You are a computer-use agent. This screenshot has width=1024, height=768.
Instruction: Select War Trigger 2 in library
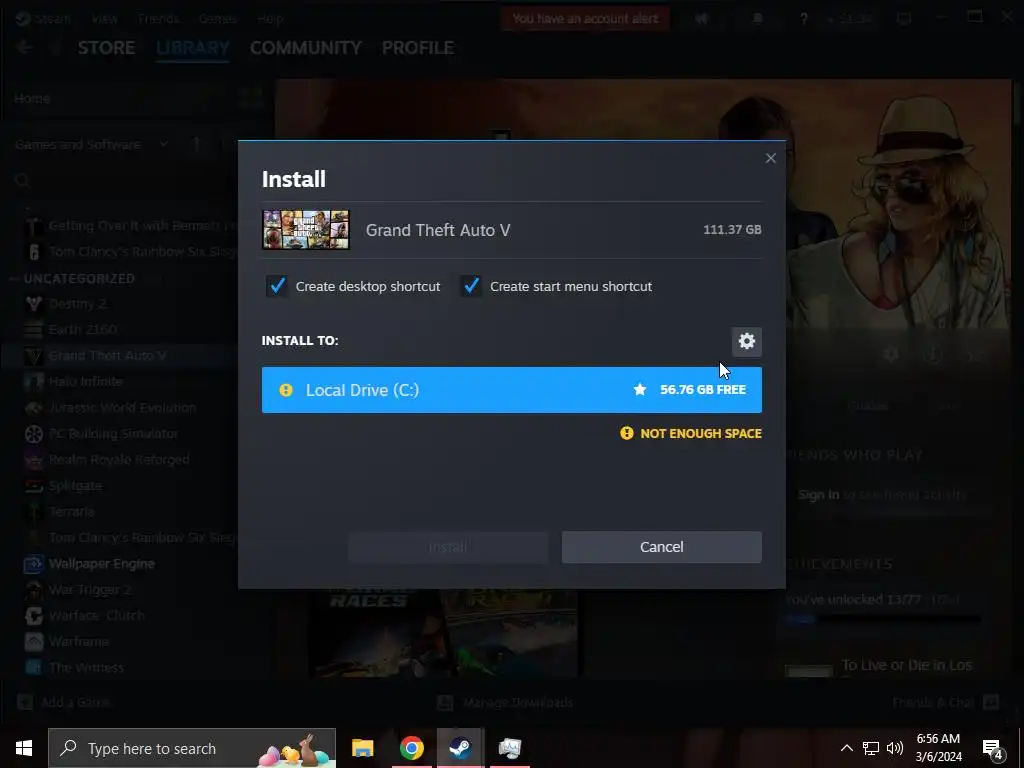(90, 590)
